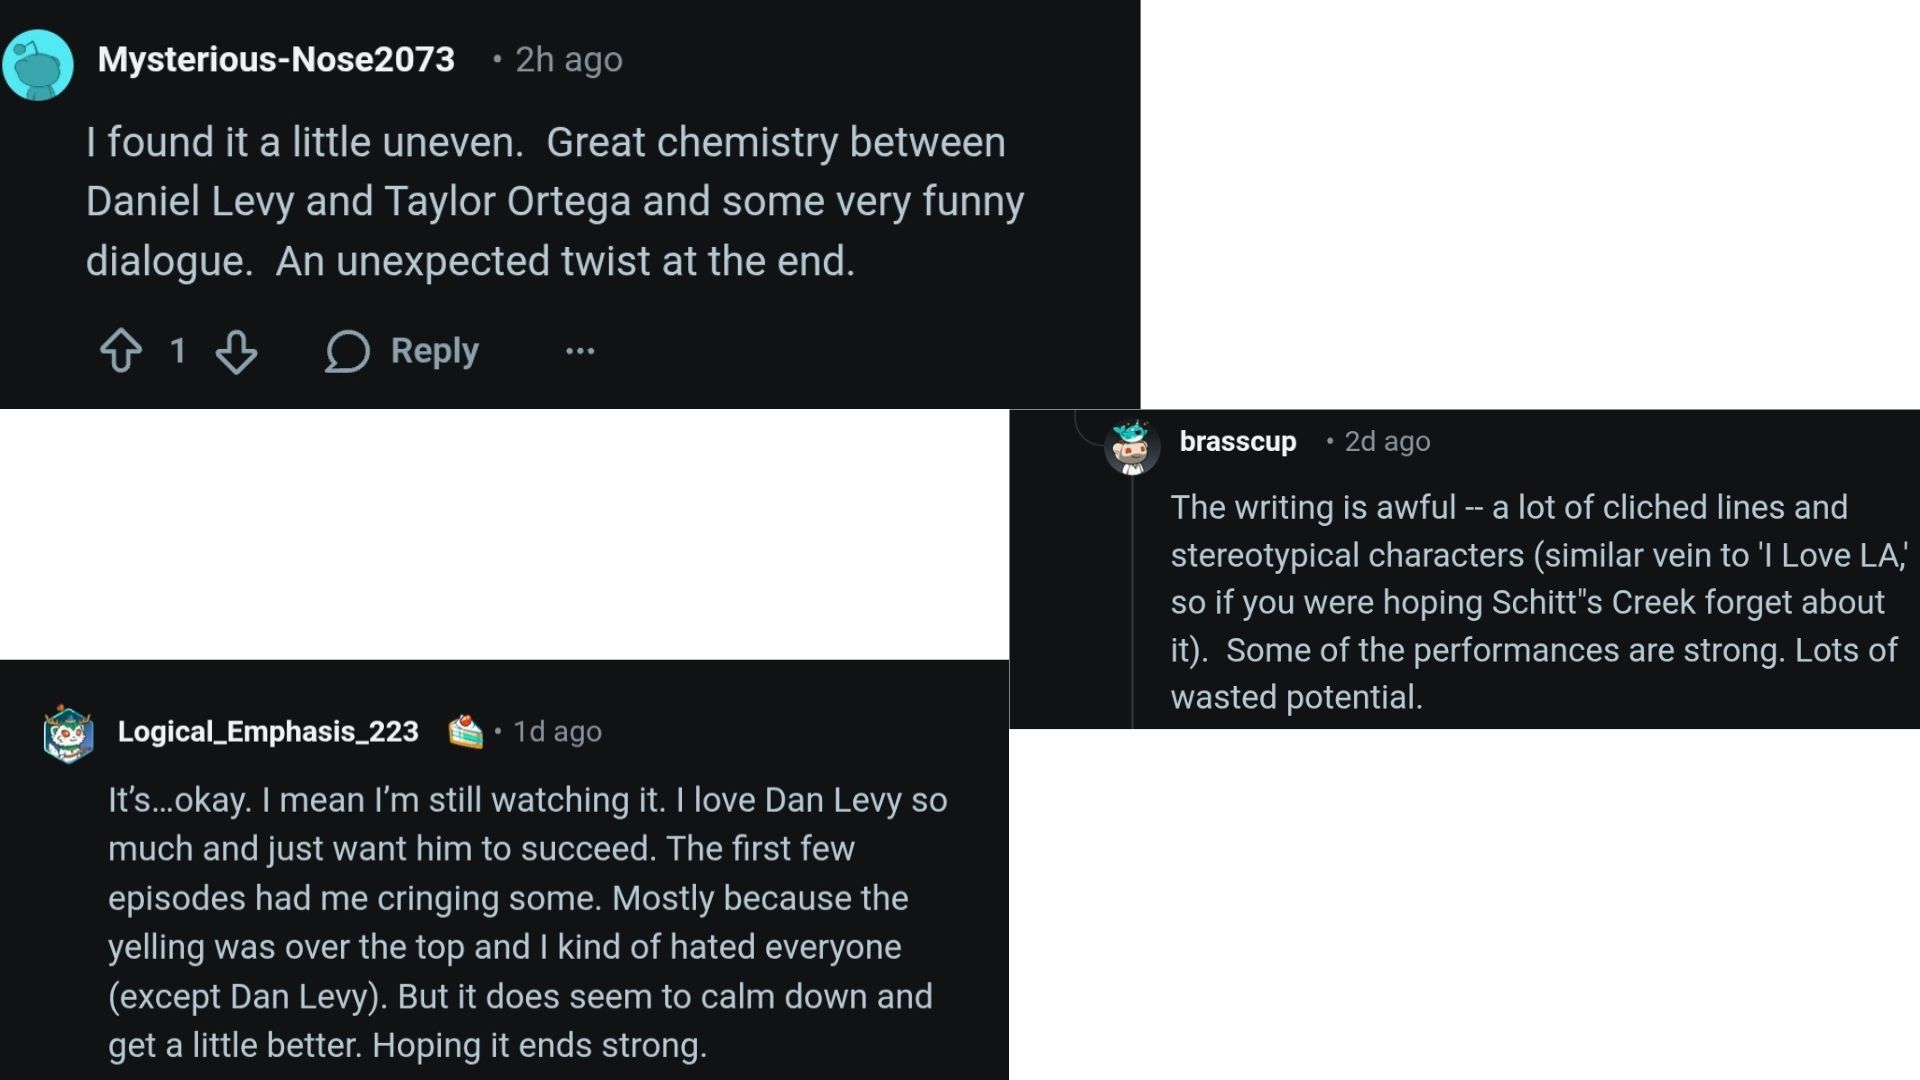
Task: Downvote the Mysterious-Nose2073 comment
Action: [x=237, y=351]
